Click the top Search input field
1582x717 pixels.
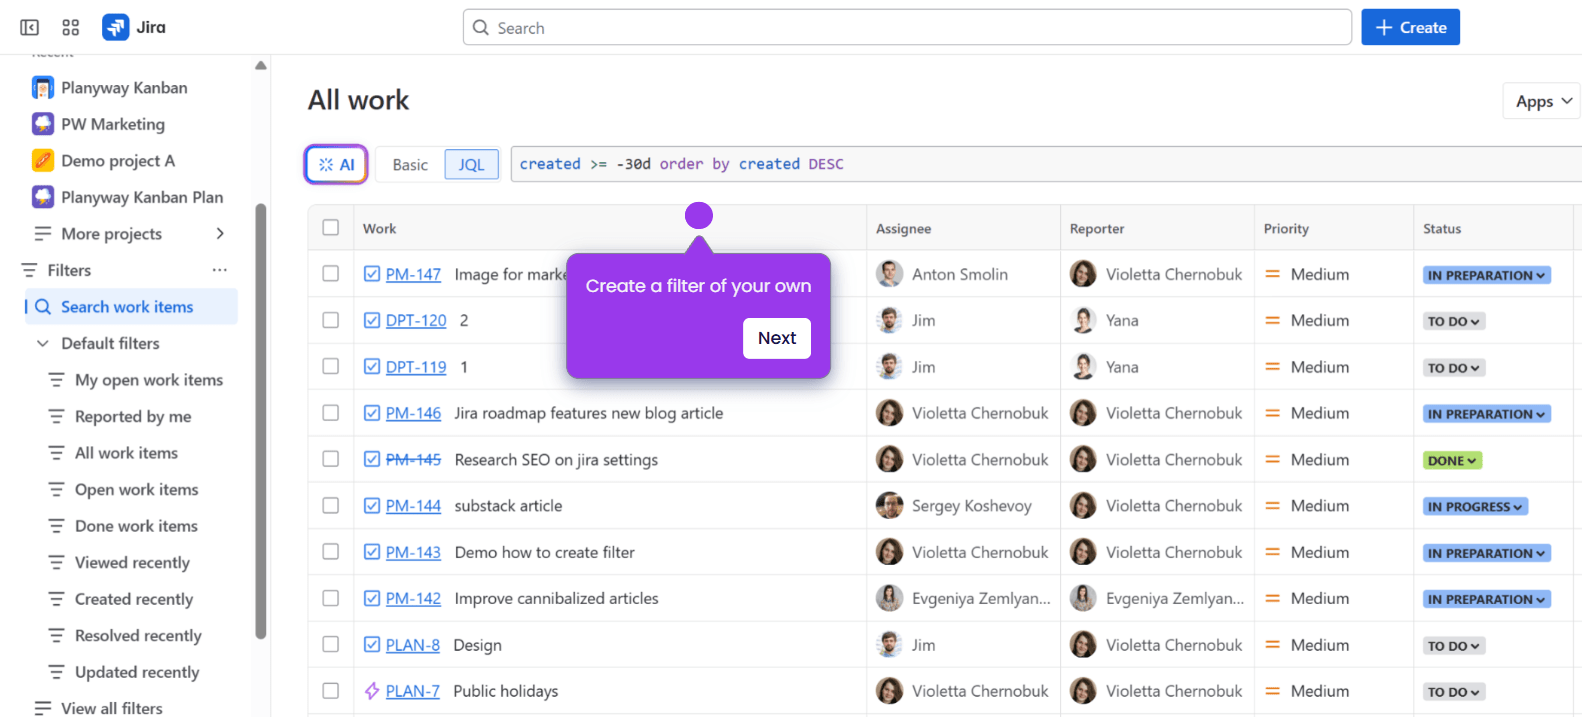click(x=907, y=28)
